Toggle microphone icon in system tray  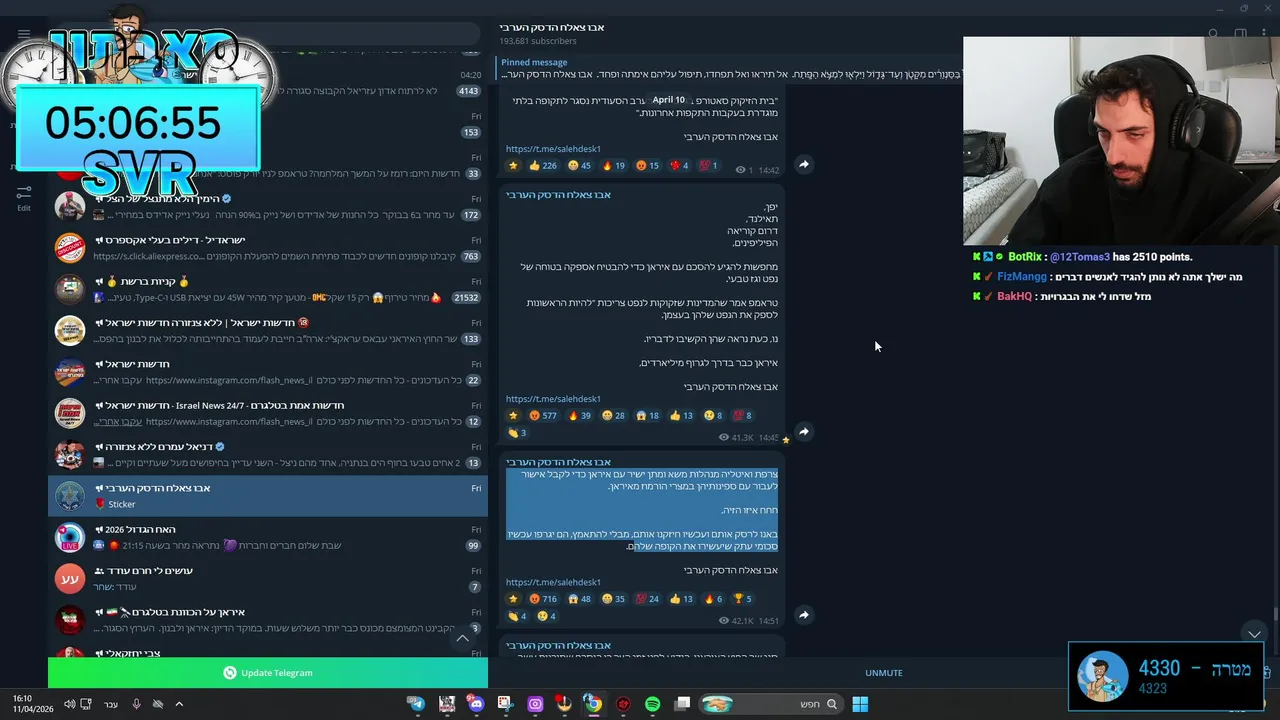tap(136, 704)
